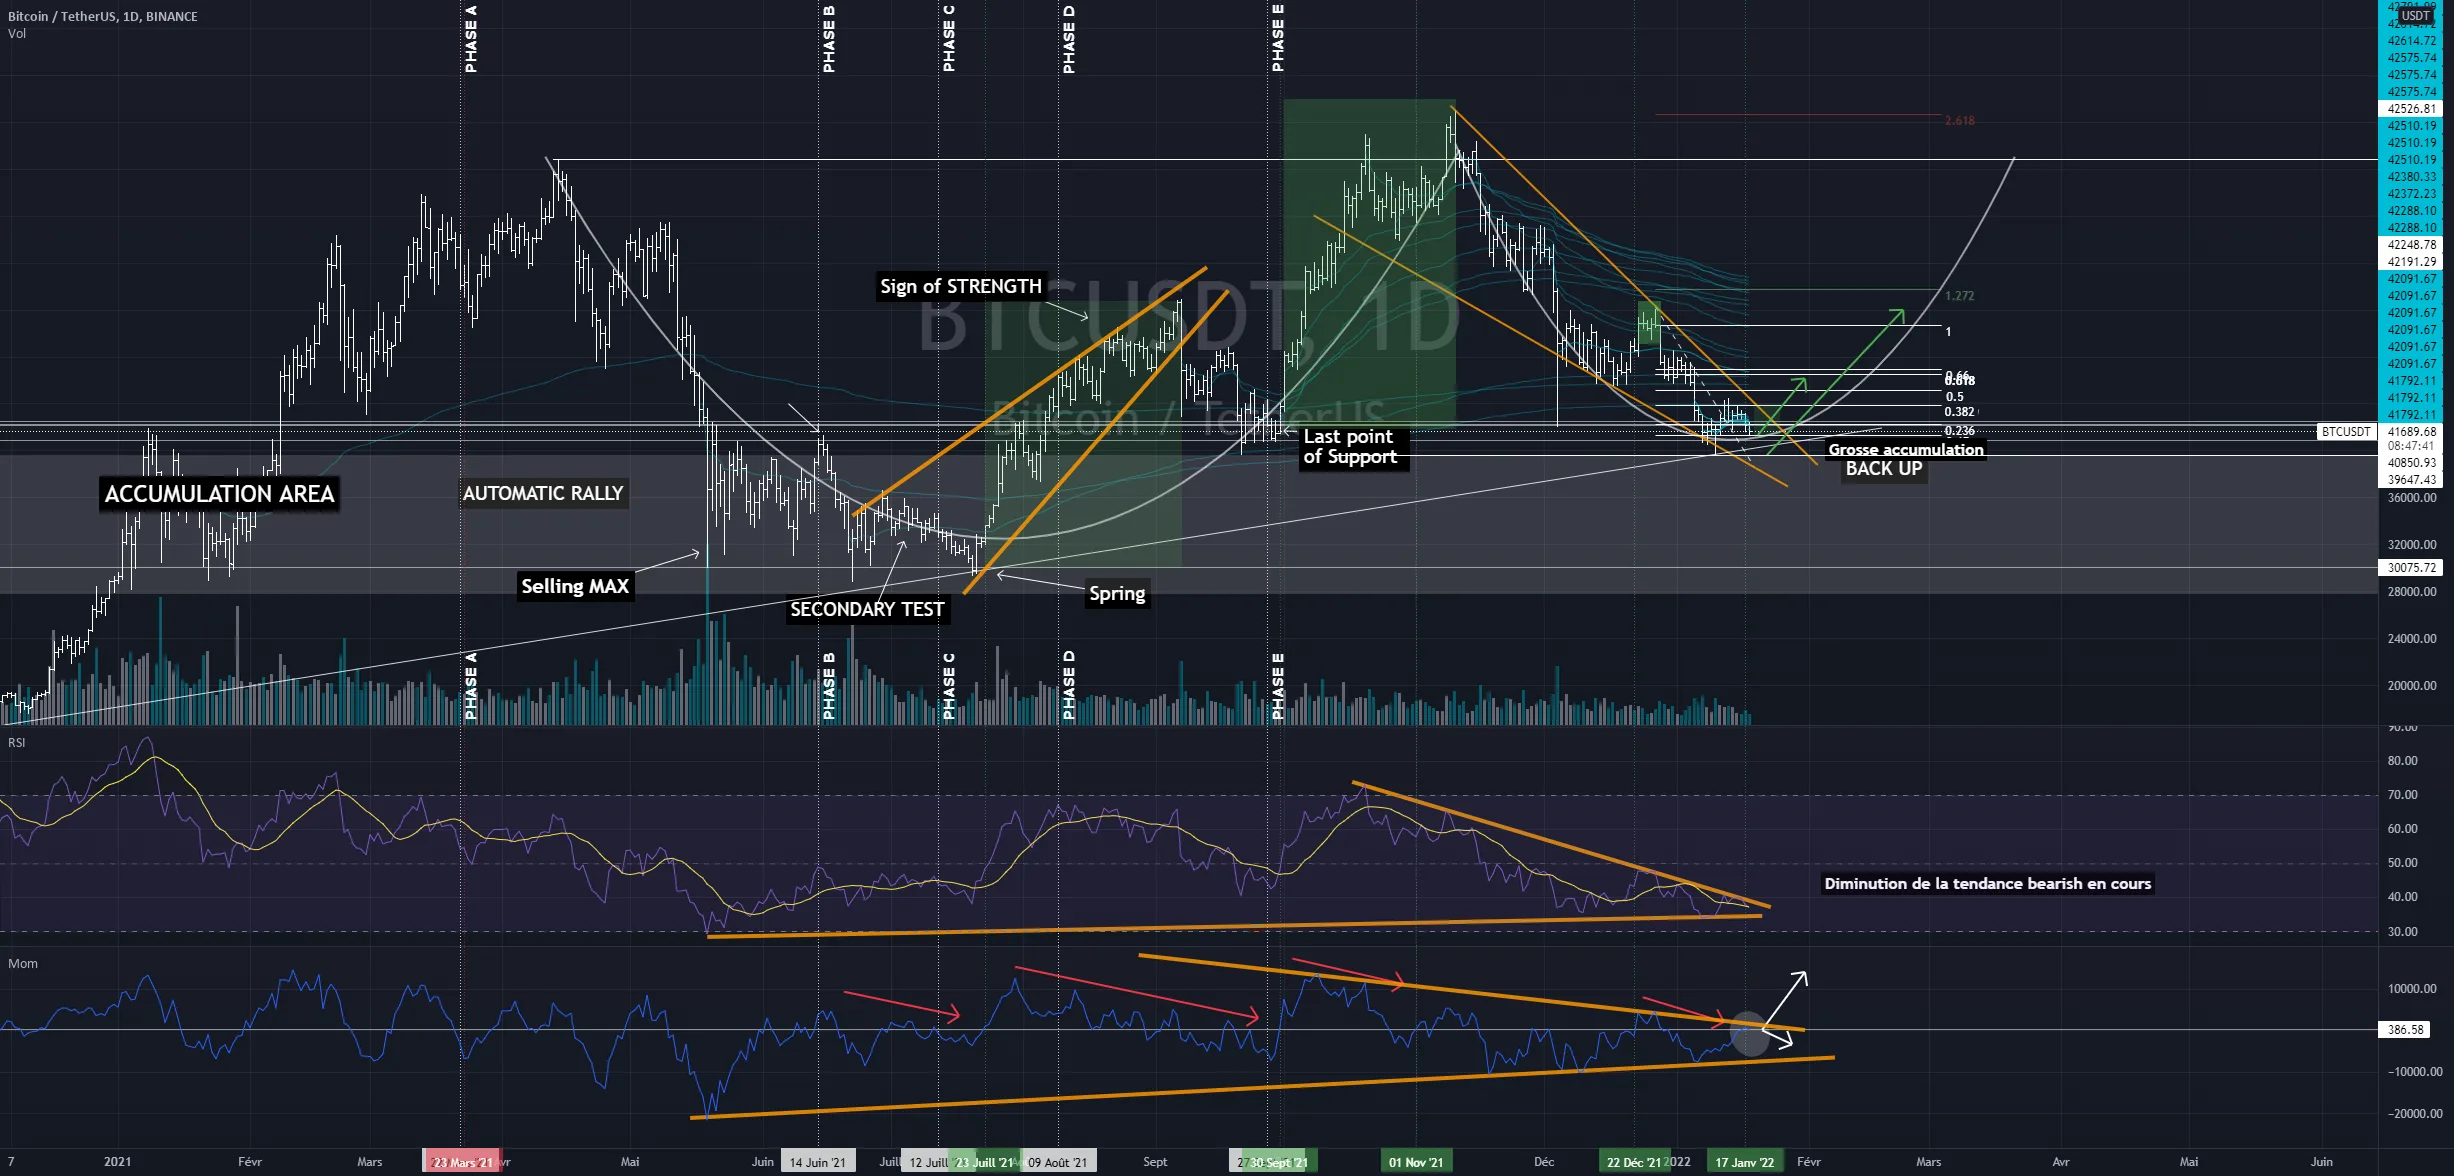Click the 386.58 momentum value label
The image size is (2454, 1176).
(2405, 1029)
